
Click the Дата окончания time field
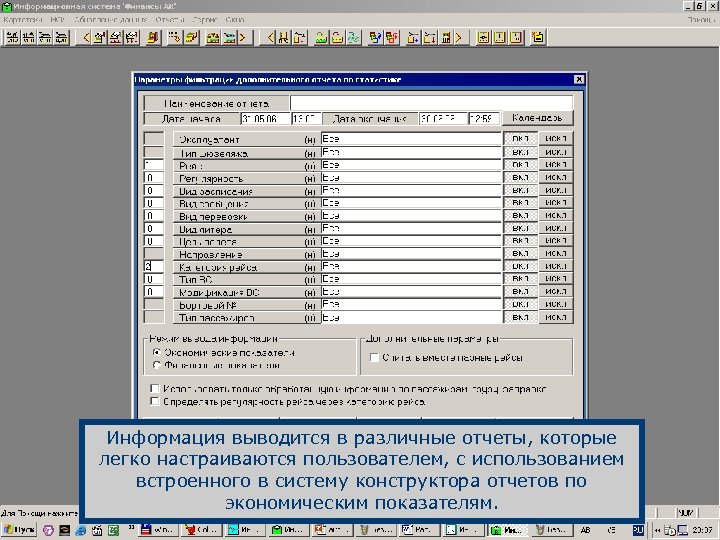click(x=484, y=118)
